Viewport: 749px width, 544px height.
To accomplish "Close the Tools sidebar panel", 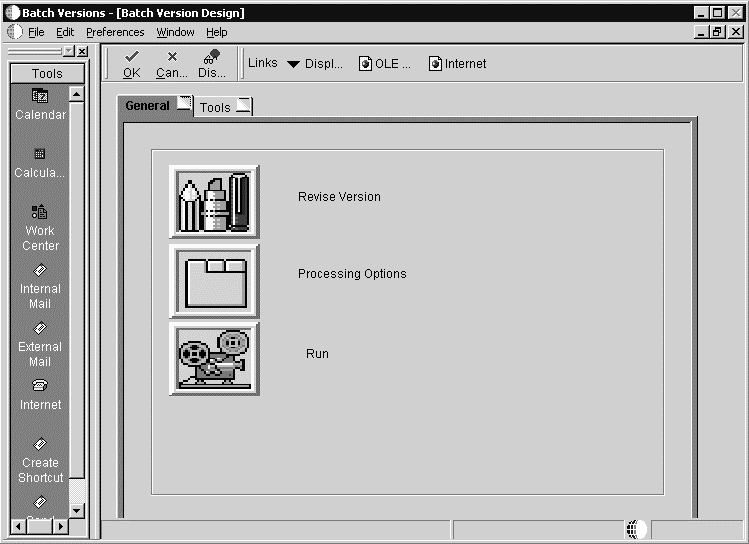I will [83, 51].
